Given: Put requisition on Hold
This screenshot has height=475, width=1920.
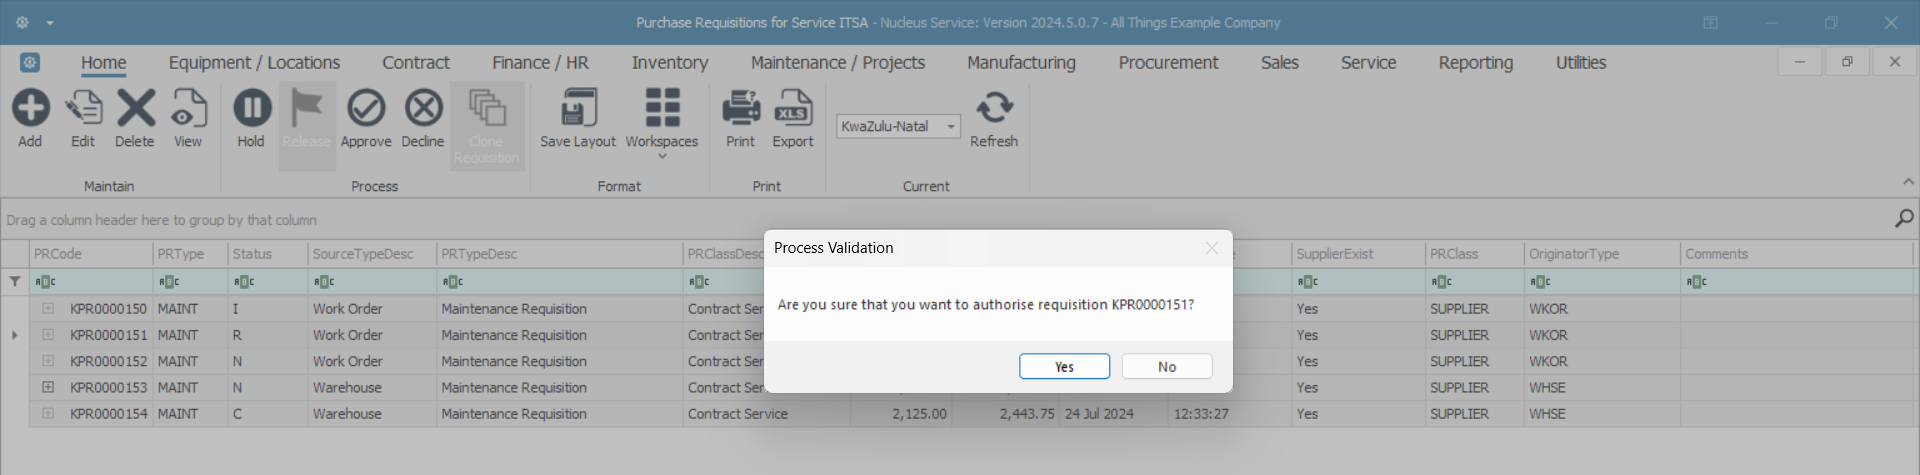Looking at the screenshot, I should 251,109.
